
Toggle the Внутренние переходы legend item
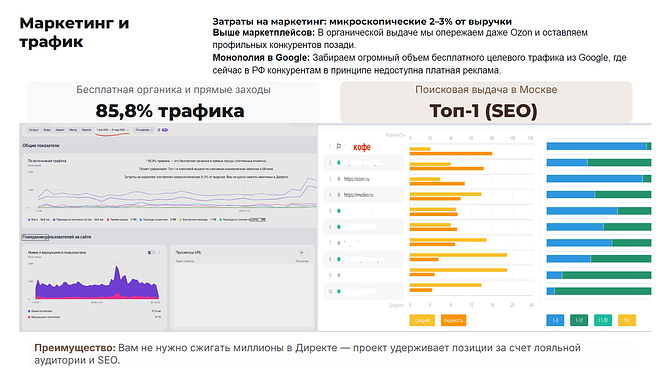coord(198,220)
